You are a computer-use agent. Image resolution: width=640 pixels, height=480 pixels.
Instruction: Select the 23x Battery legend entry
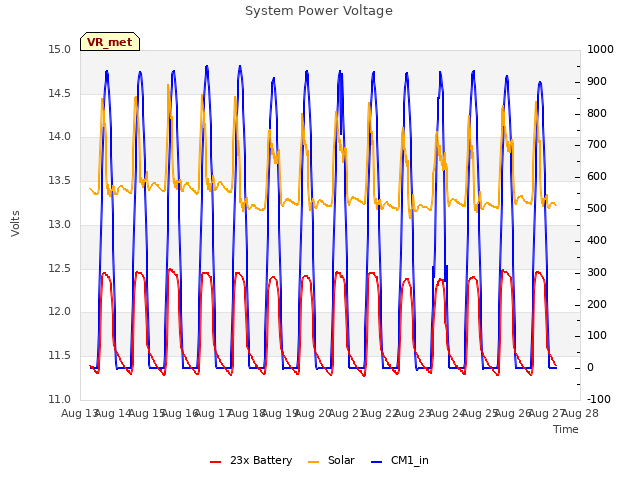pyautogui.click(x=251, y=460)
